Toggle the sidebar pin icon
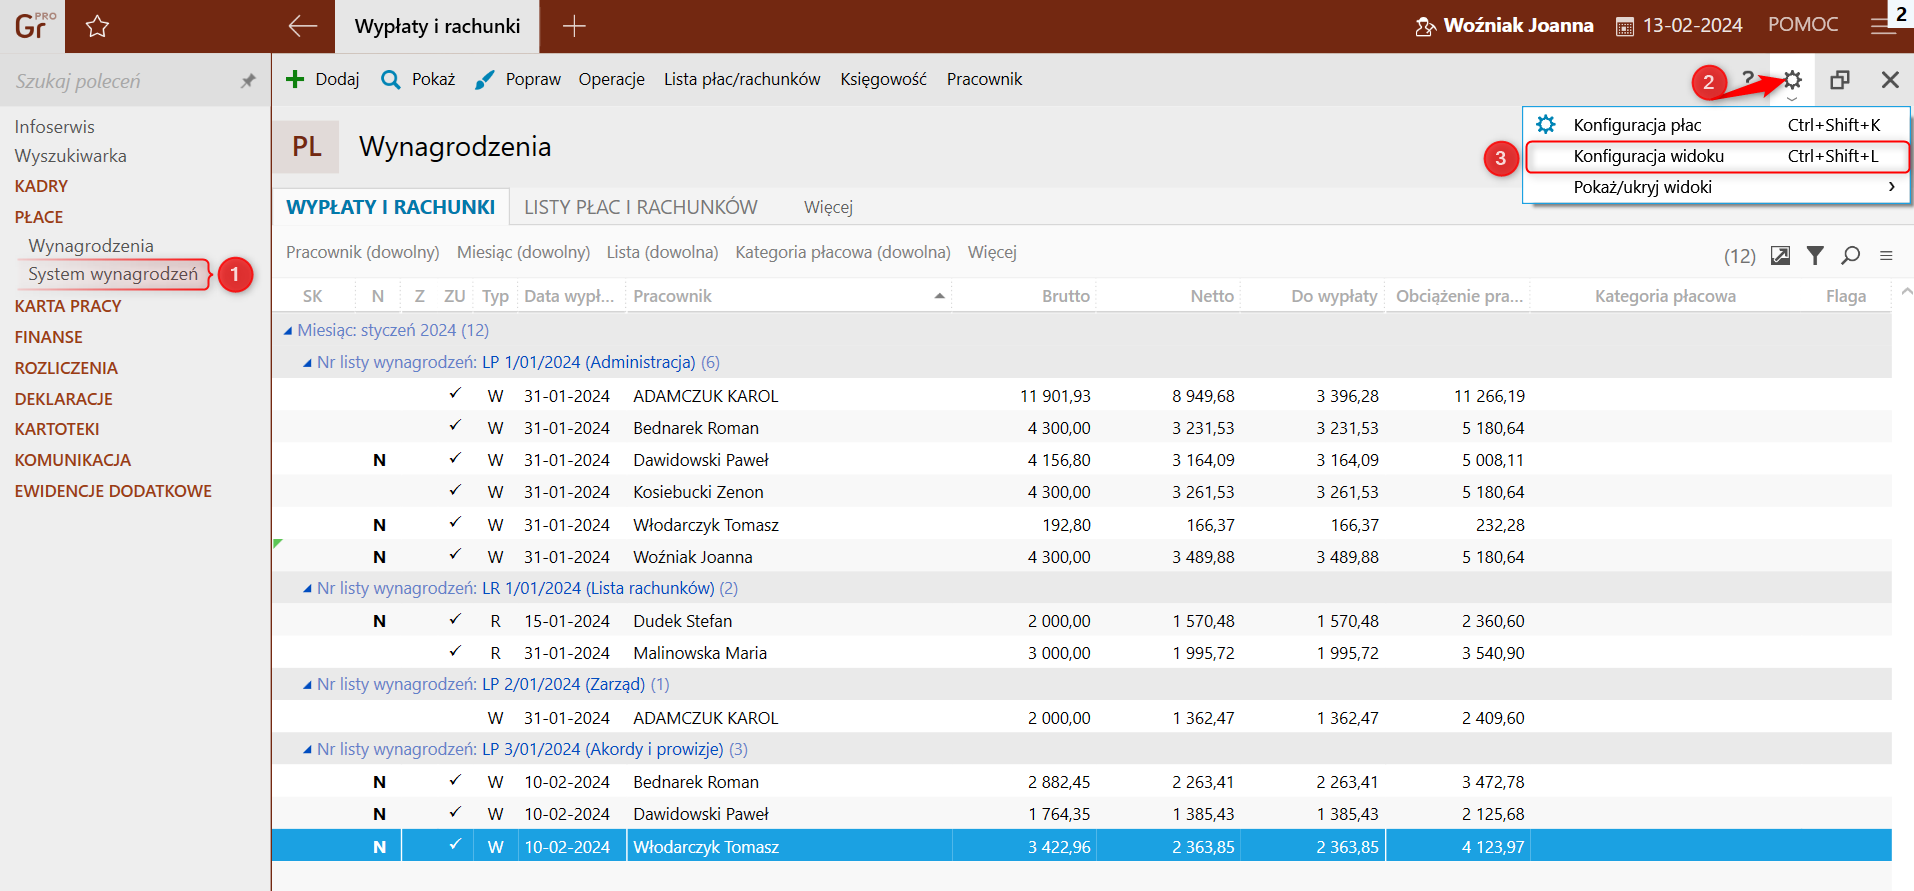This screenshot has width=1914, height=891. (248, 81)
